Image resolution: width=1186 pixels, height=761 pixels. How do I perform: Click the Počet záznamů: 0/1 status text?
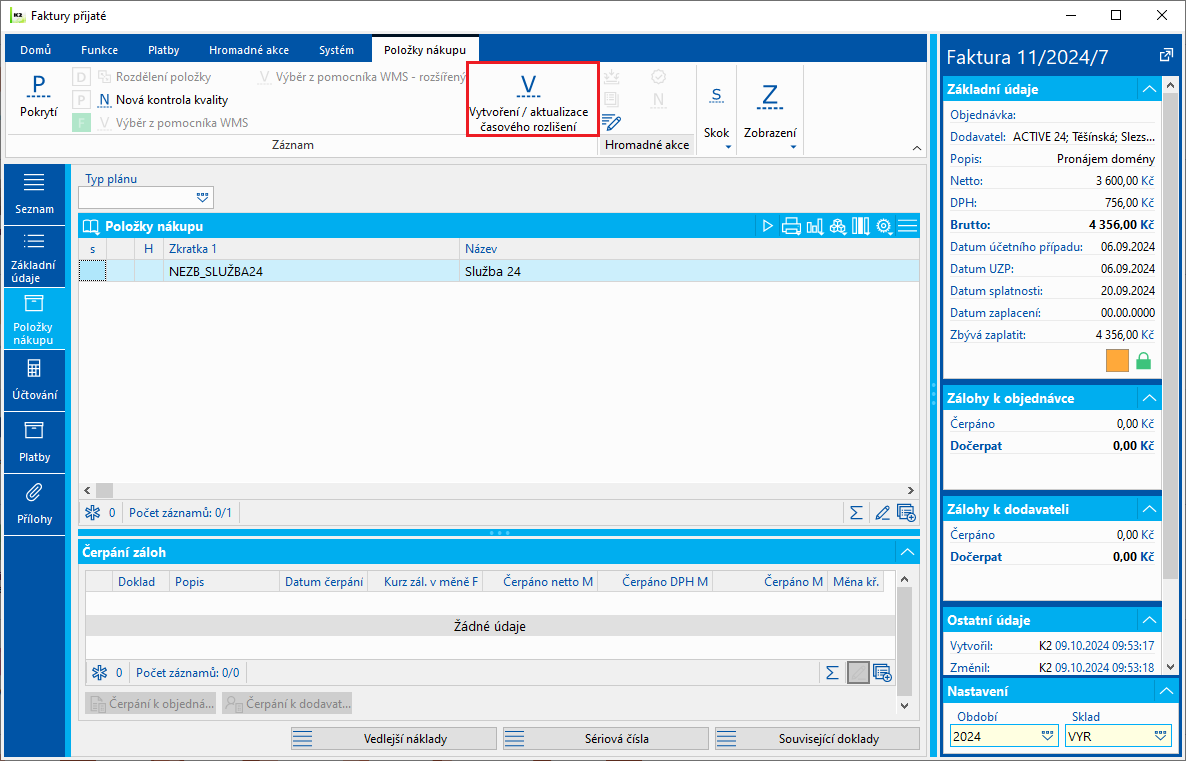tap(180, 513)
